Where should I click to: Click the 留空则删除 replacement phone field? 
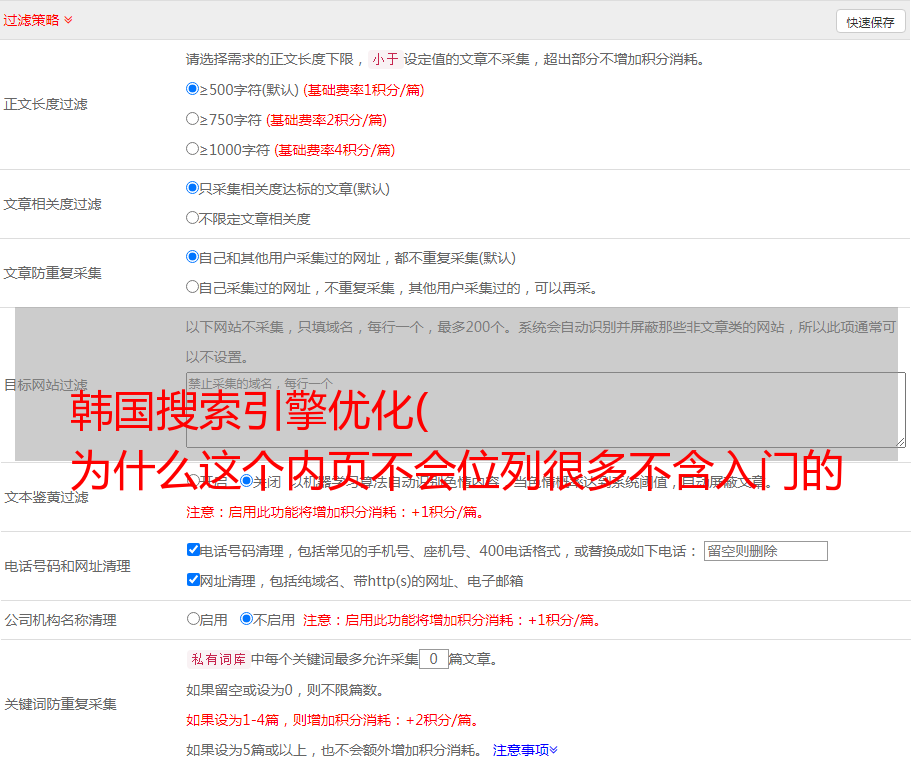[765, 551]
